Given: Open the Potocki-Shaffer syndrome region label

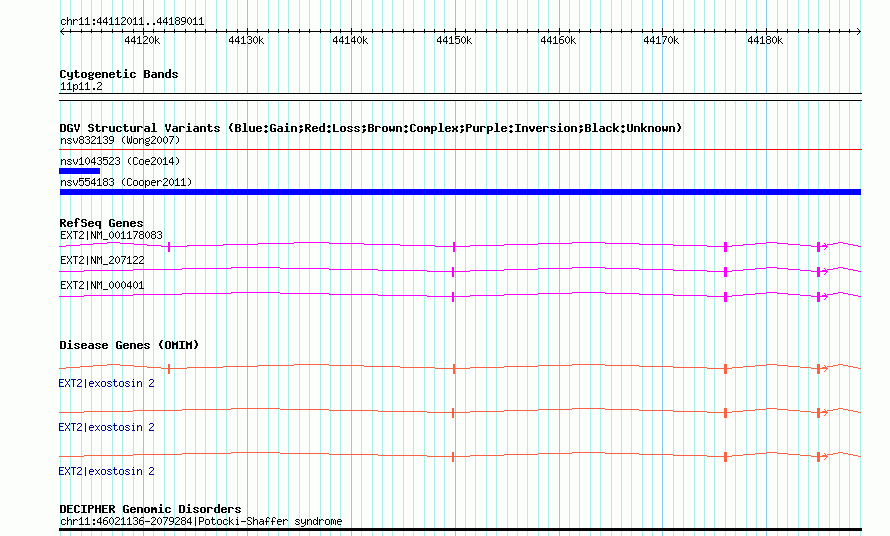Looking at the screenshot, I should tap(201, 521).
